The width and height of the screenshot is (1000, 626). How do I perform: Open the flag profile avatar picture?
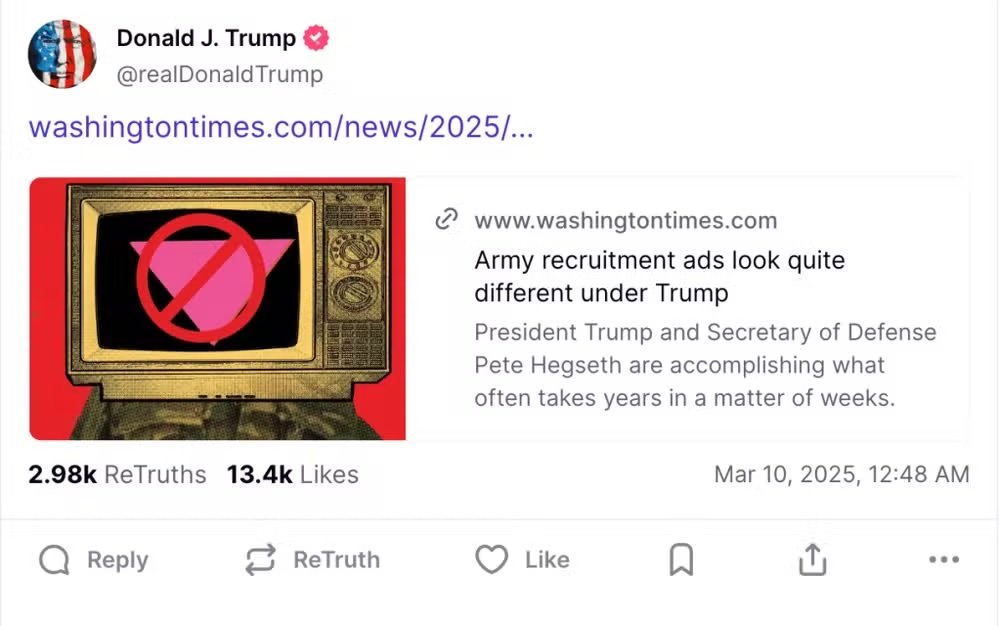63,55
